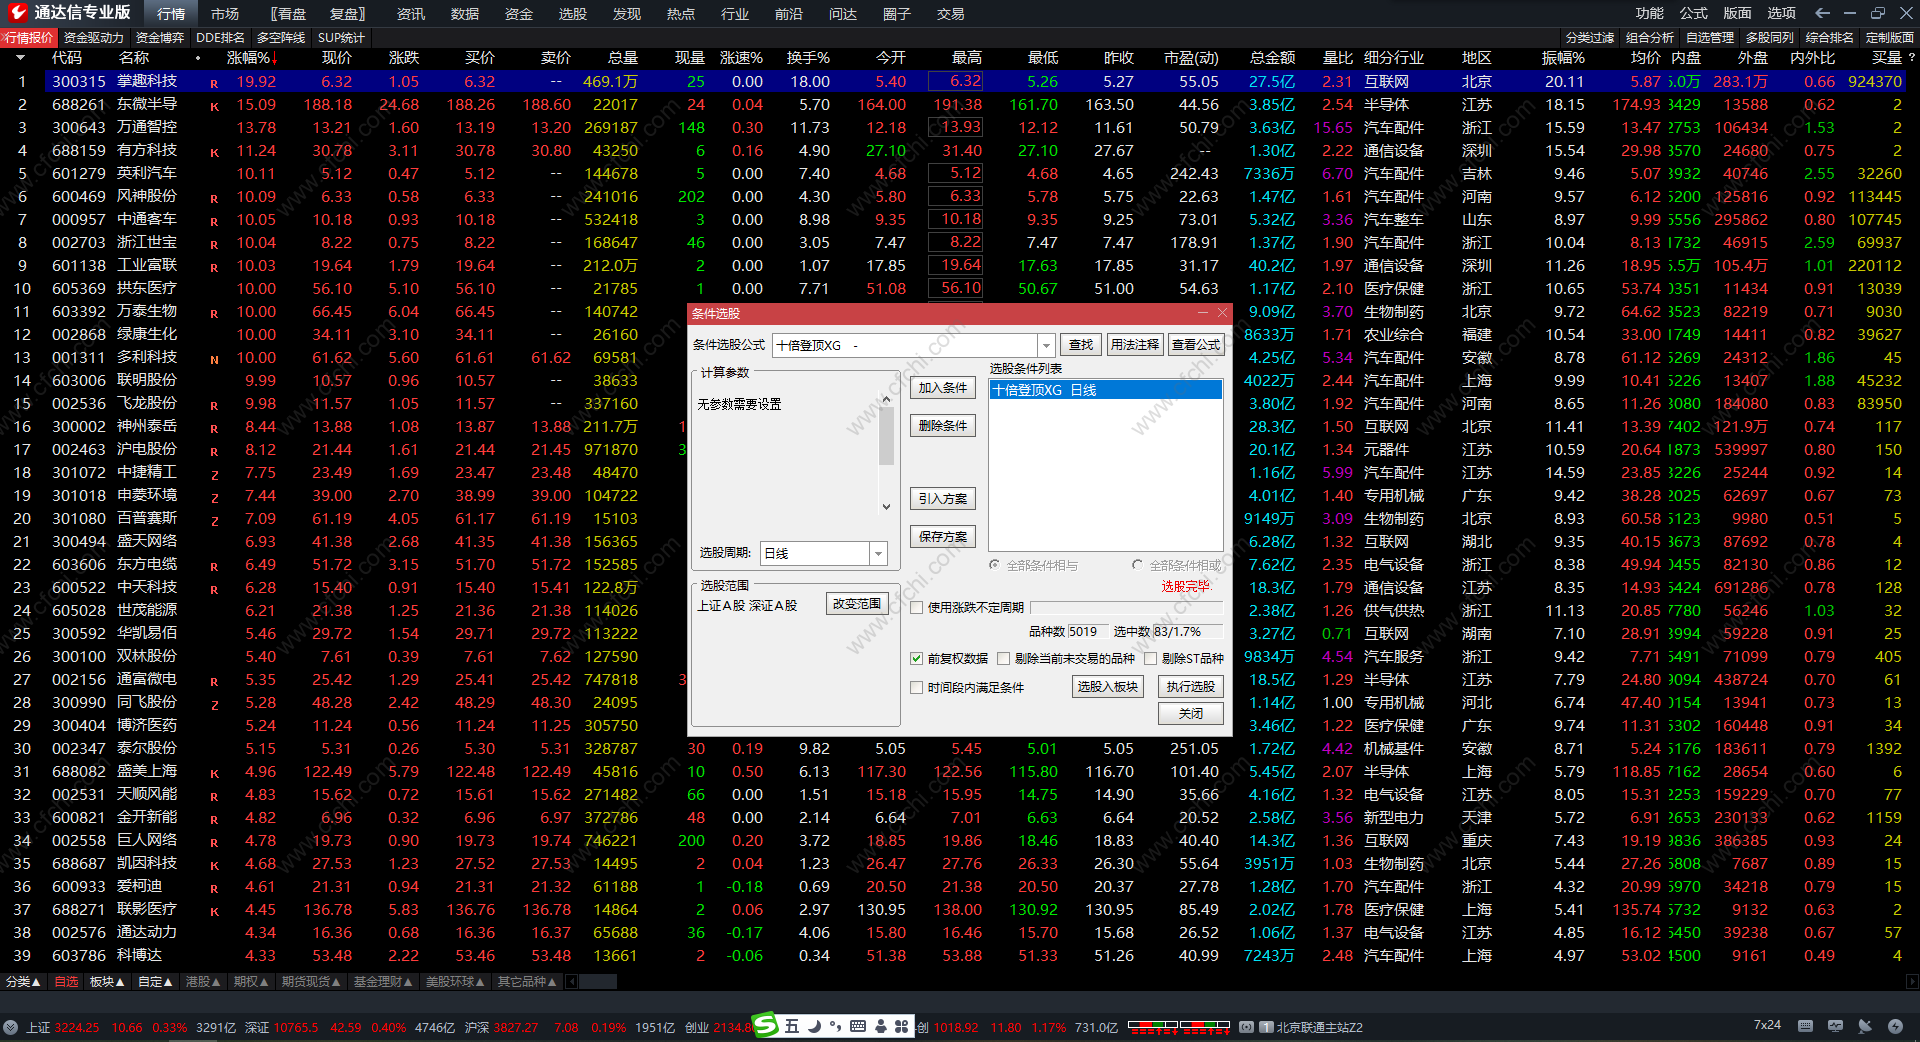Check the 时间段内满足条件 checkbox

point(916,687)
